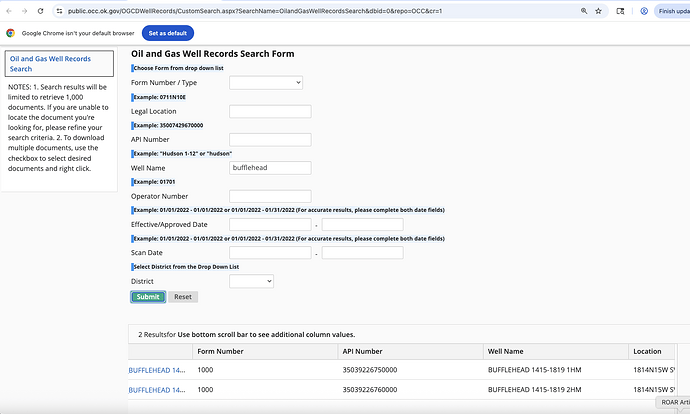
Task: Click the ROAR tooltip tab at bottom right
Action: point(673,402)
